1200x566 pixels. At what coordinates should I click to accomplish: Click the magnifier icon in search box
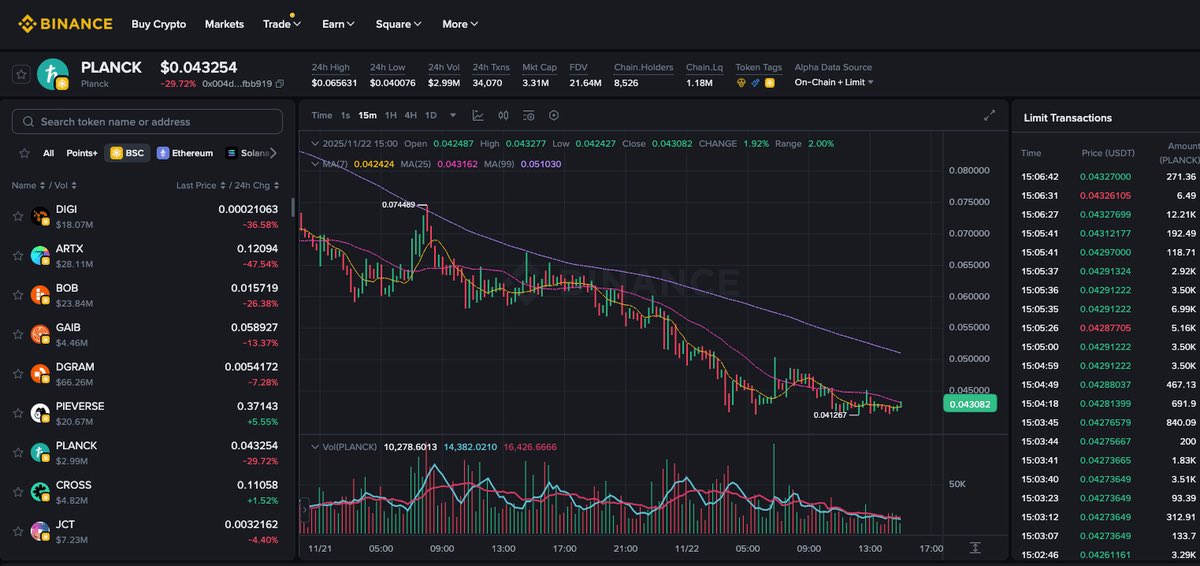(x=28, y=122)
